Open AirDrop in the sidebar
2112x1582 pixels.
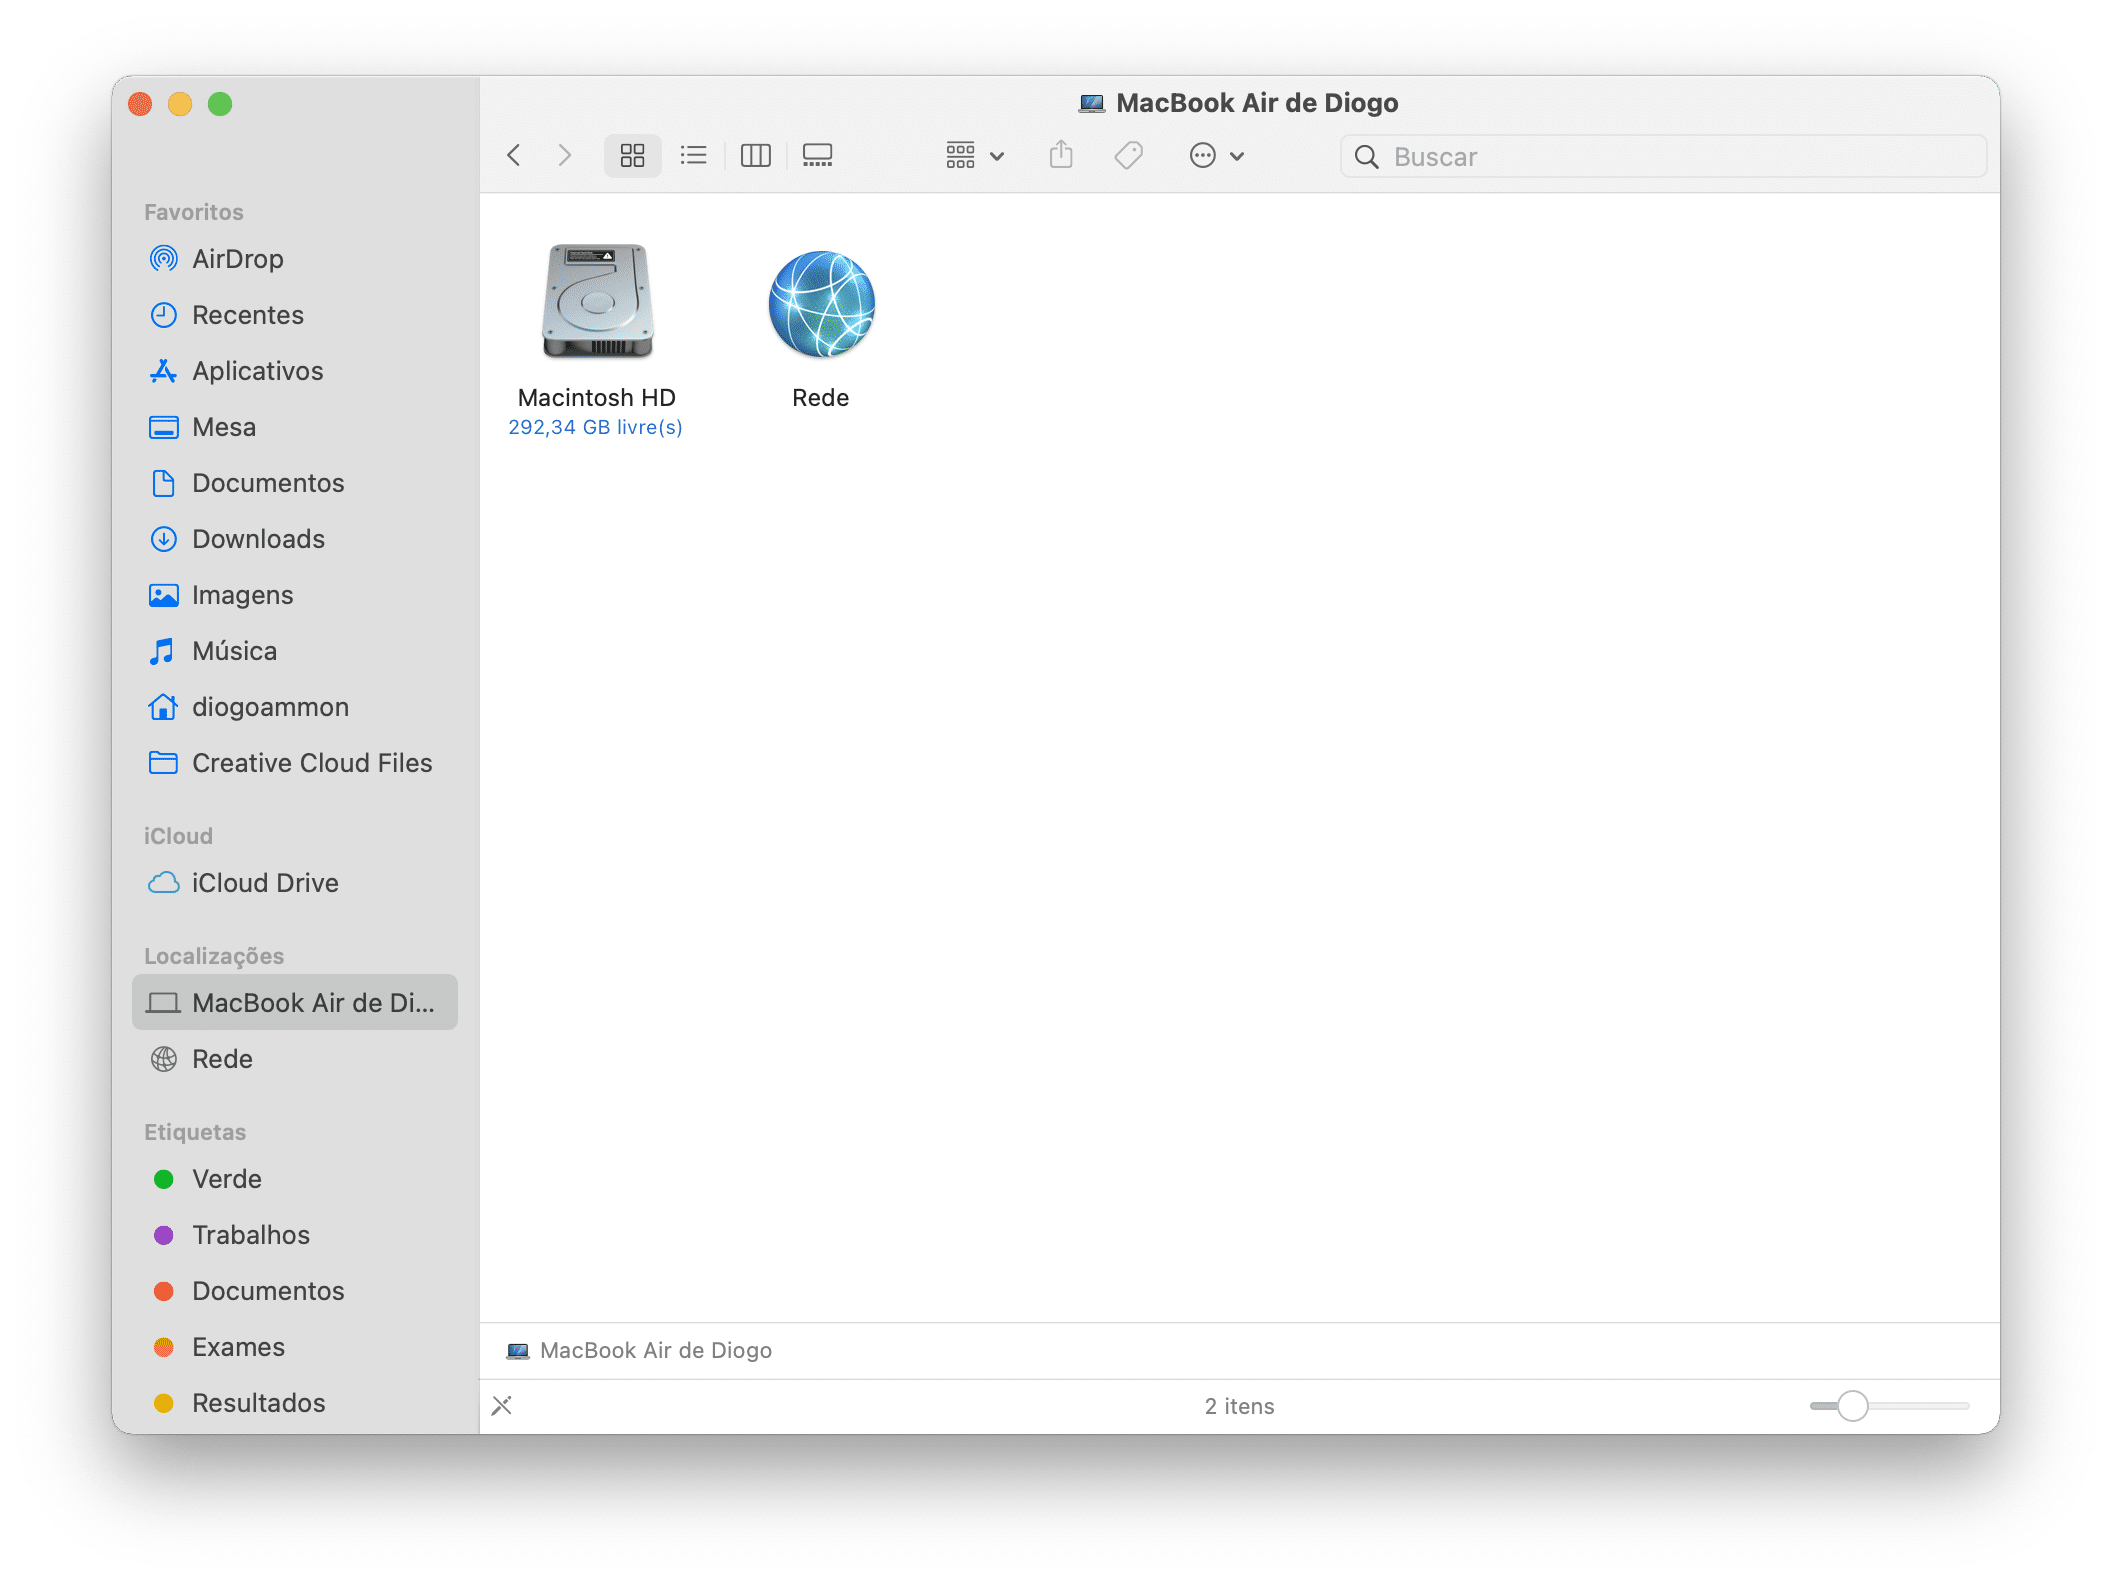[294, 259]
